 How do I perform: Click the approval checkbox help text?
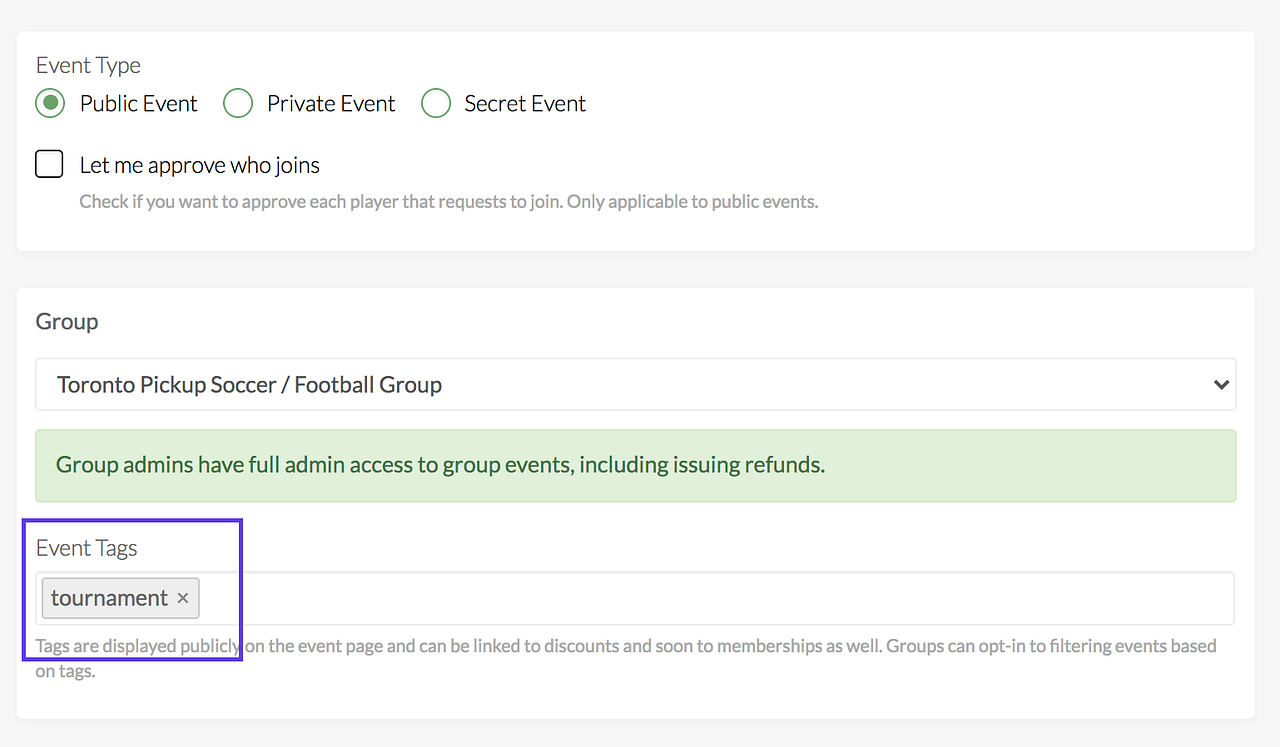pyautogui.click(x=448, y=202)
